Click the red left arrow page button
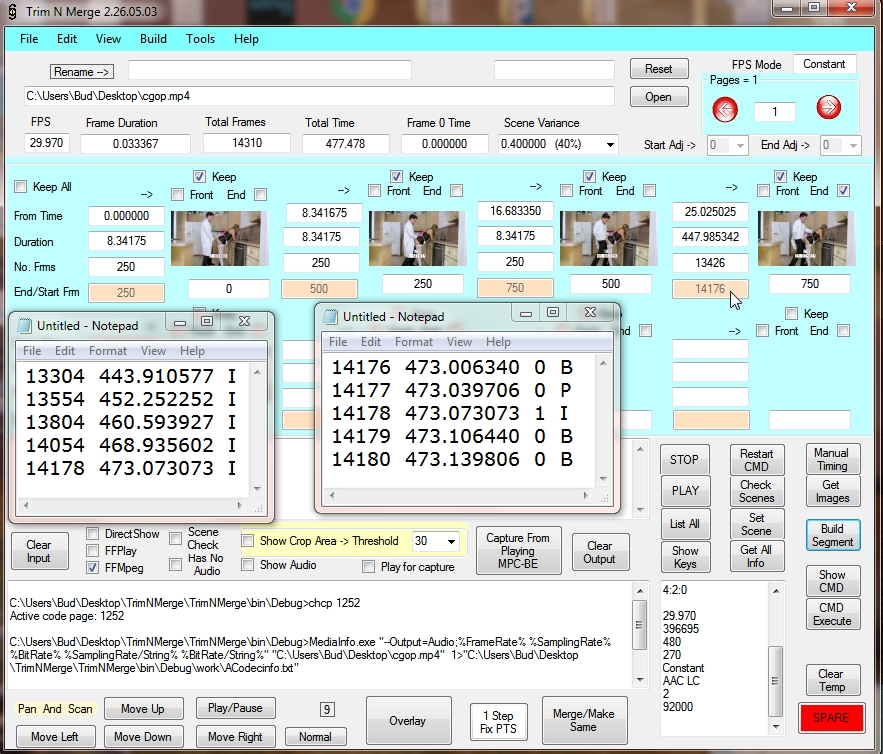Image resolution: width=883 pixels, height=754 pixels. (724, 110)
